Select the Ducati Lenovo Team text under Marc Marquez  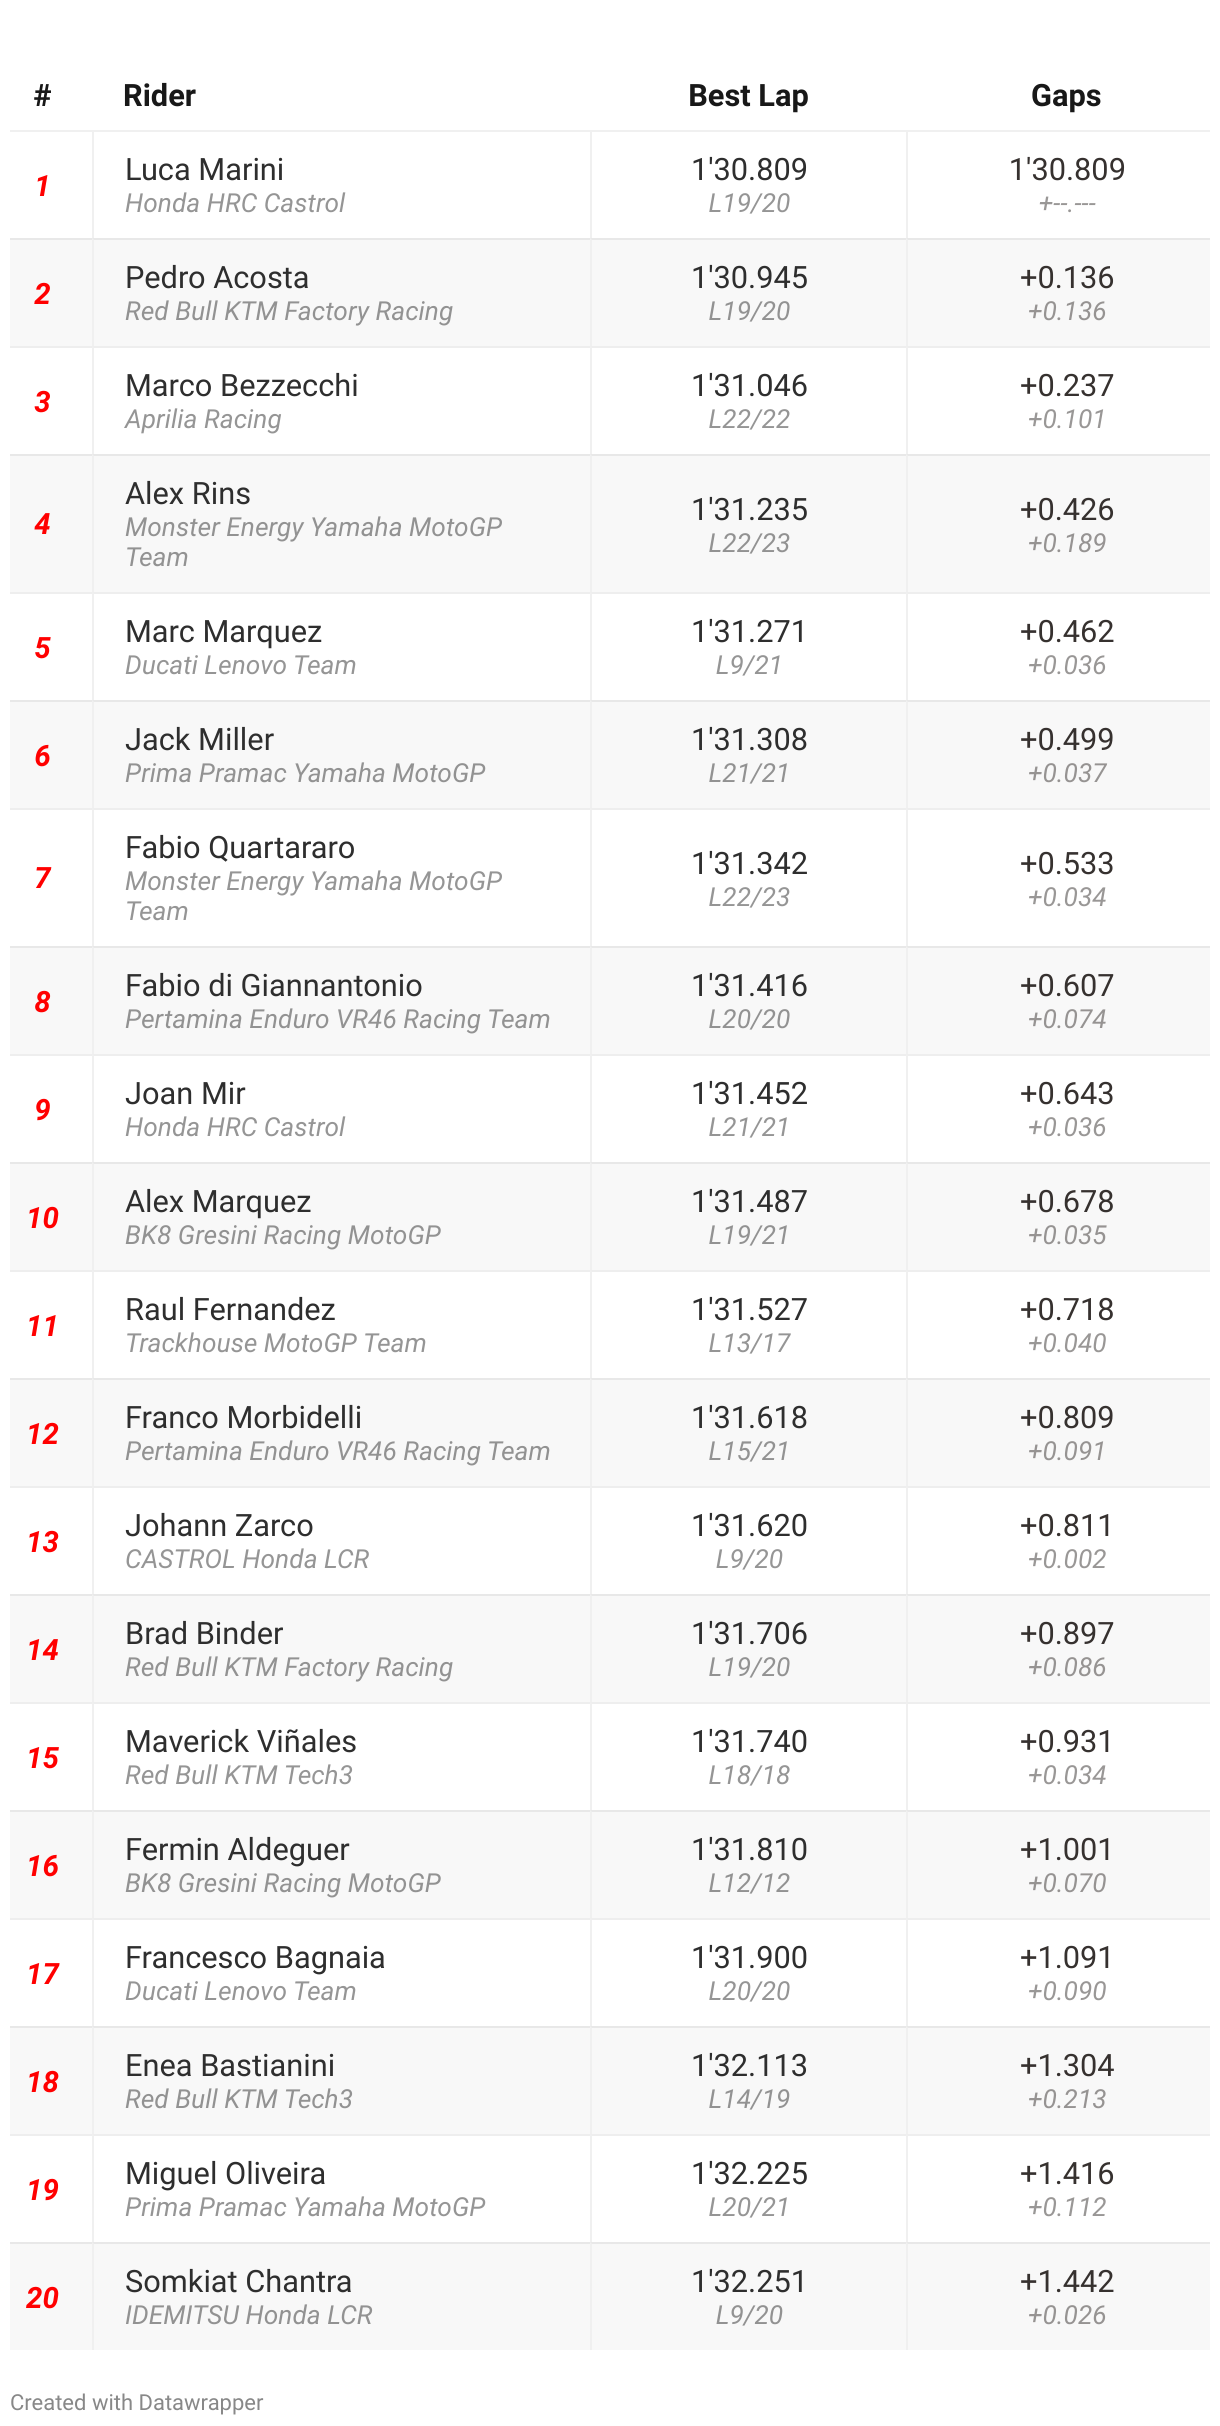point(240,666)
